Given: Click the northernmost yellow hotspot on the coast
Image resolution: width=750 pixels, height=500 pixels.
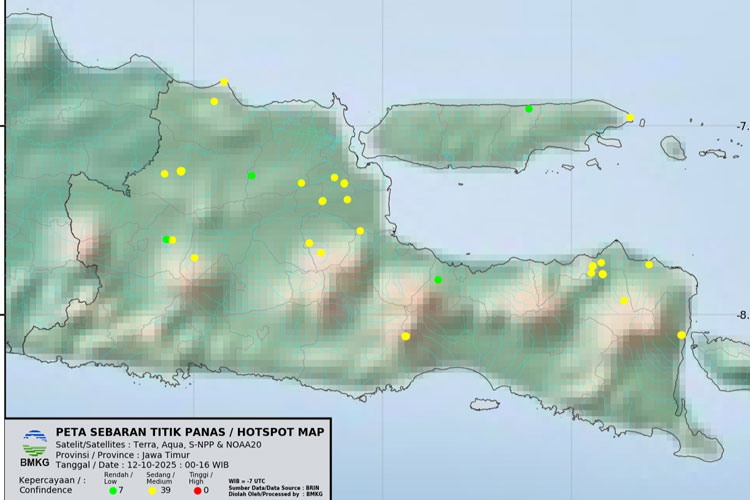Looking at the screenshot, I should point(224,82).
